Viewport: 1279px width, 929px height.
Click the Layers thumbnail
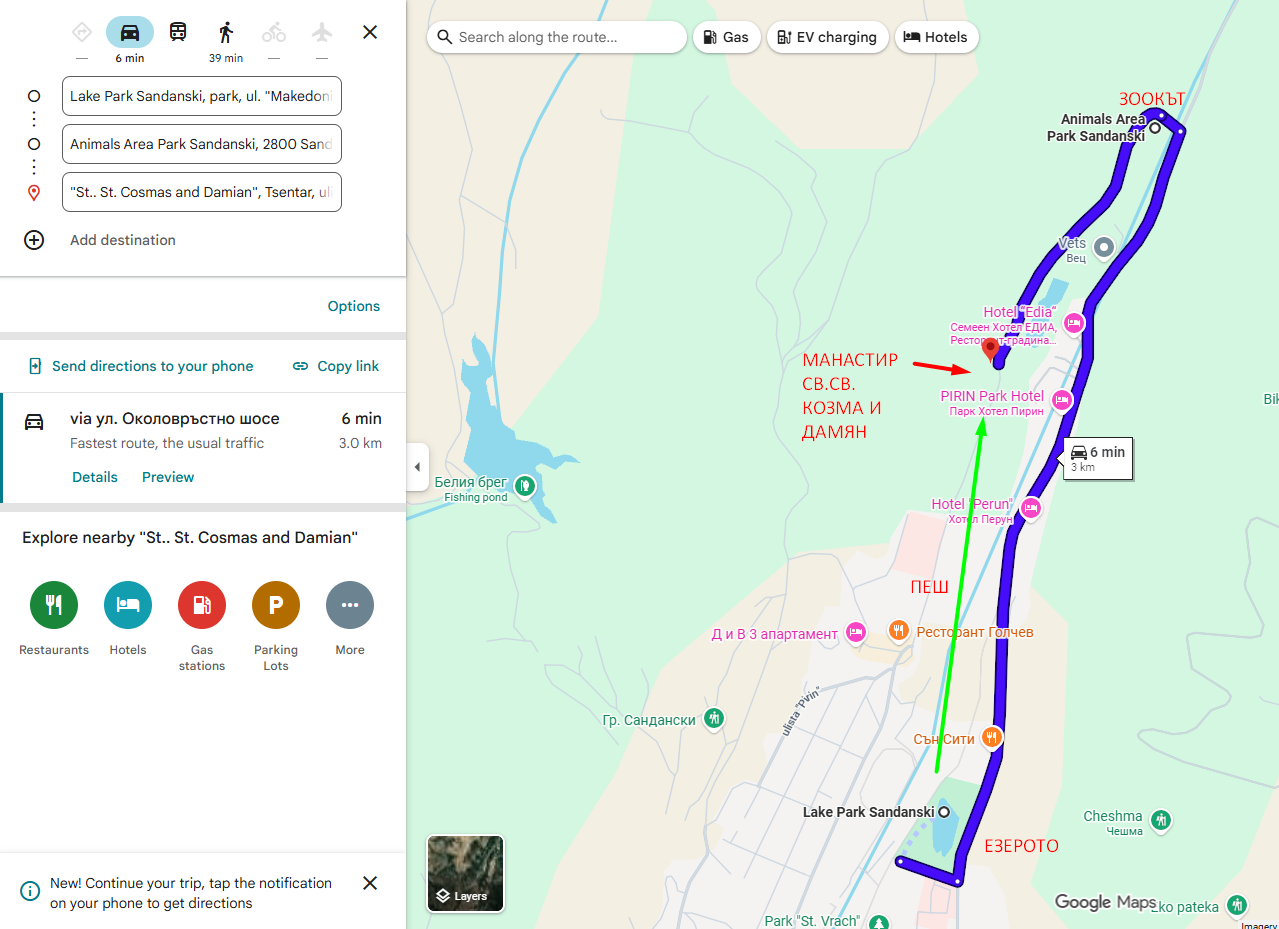point(465,873)
